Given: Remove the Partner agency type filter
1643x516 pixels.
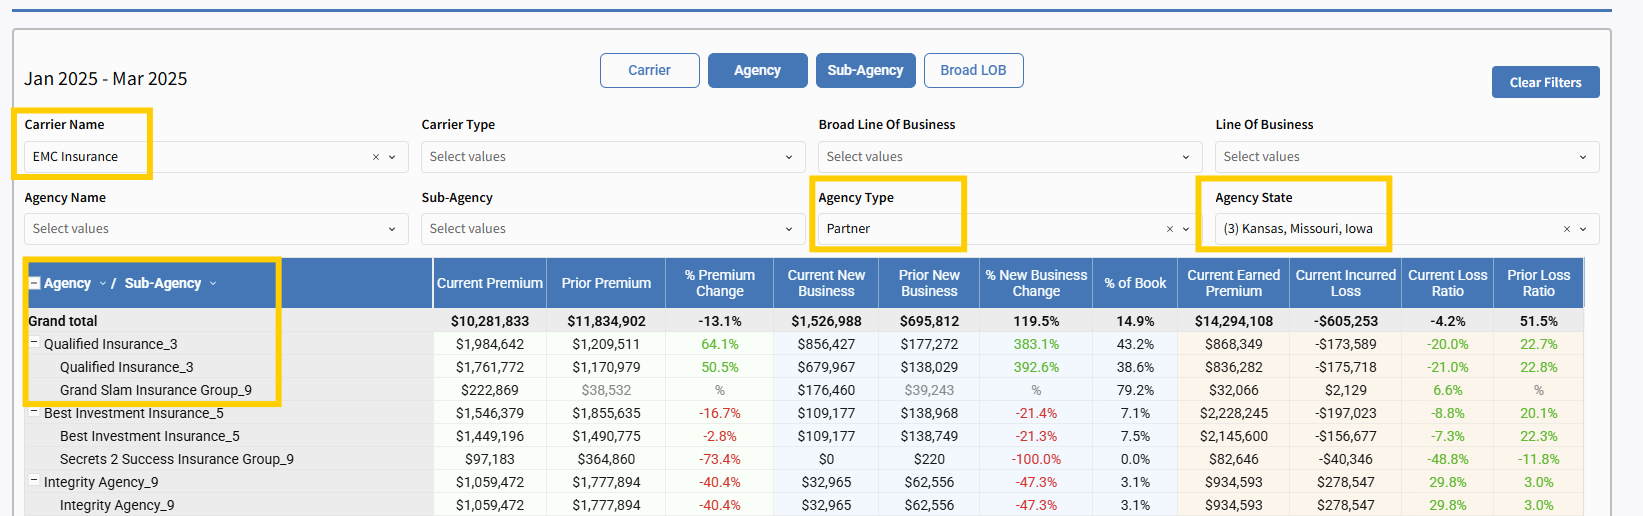Looking at the screenshot, I should tap(1170, 229).
